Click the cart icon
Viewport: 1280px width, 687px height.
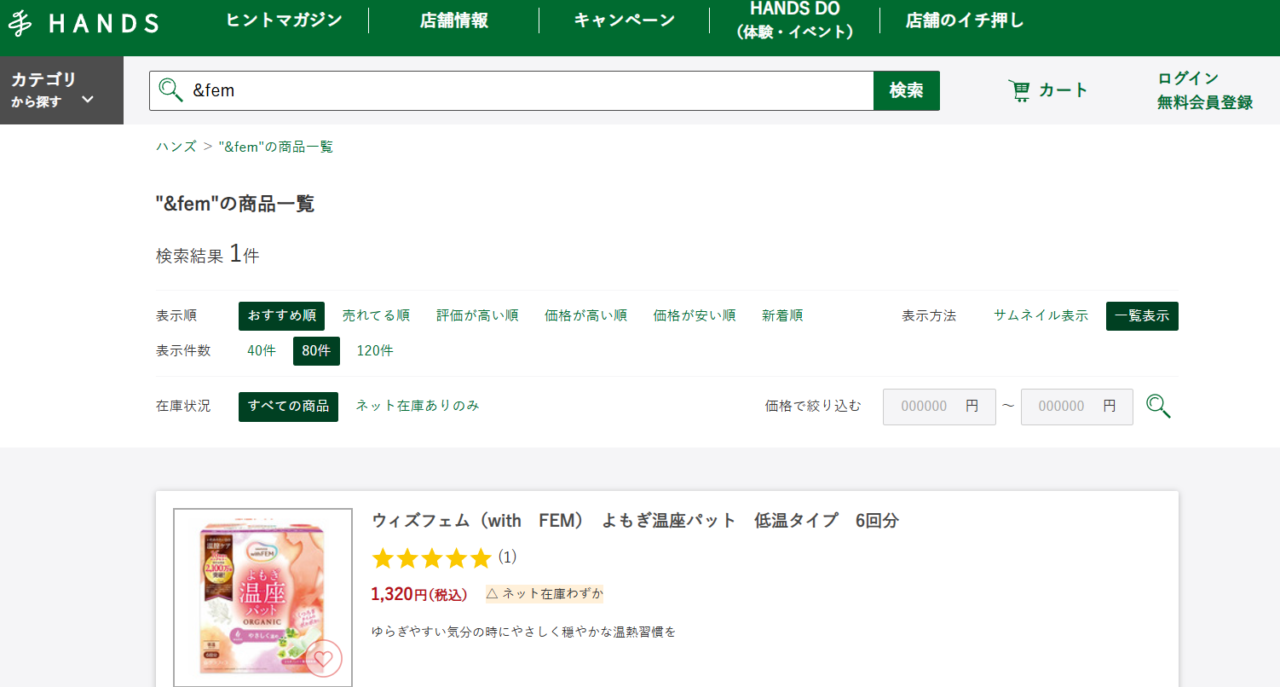1019,90
